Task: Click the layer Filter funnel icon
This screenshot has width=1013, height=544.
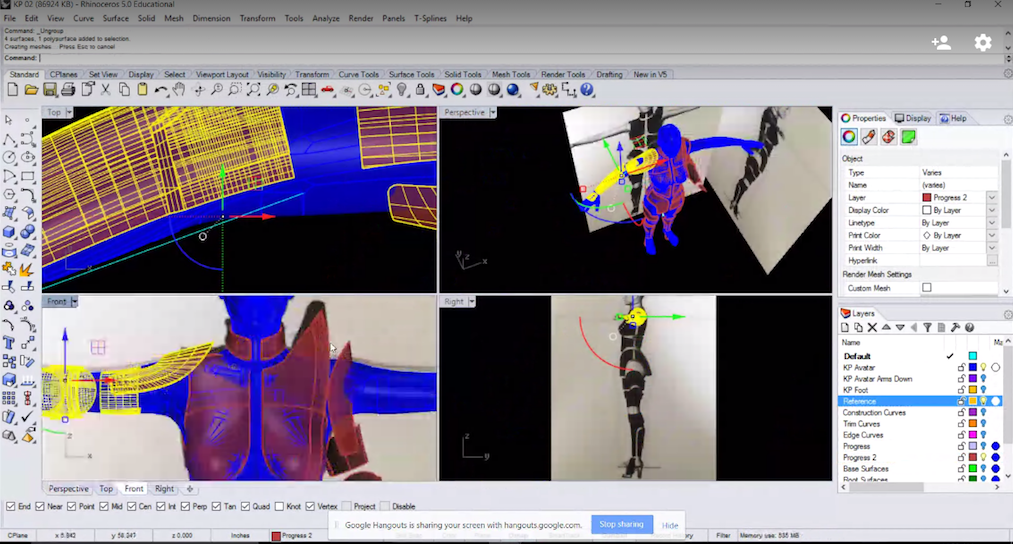Action: [928, 328]
